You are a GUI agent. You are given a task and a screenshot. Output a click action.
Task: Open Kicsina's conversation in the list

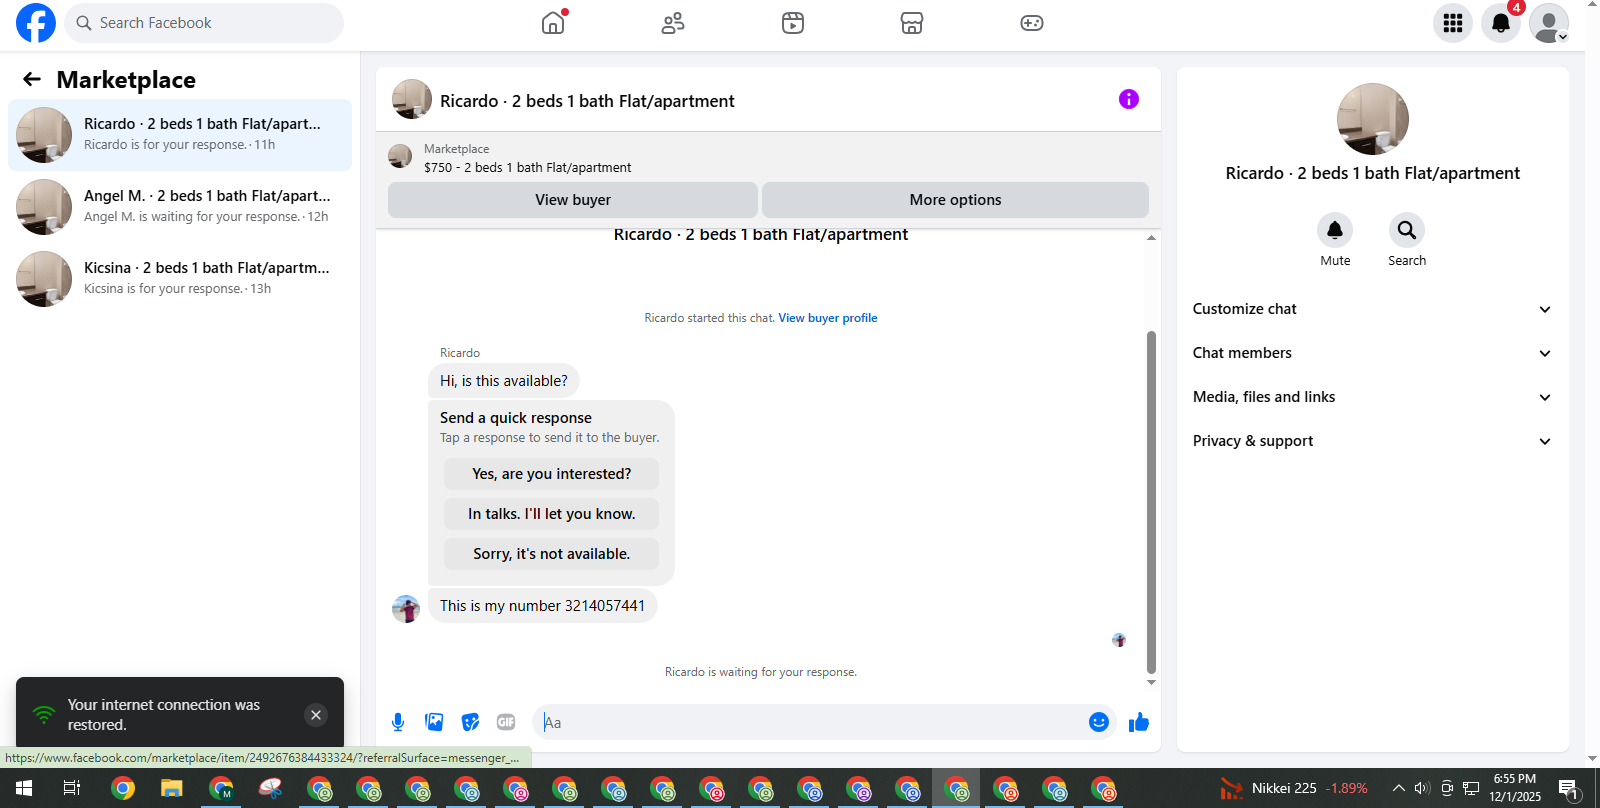click(180, 279)
